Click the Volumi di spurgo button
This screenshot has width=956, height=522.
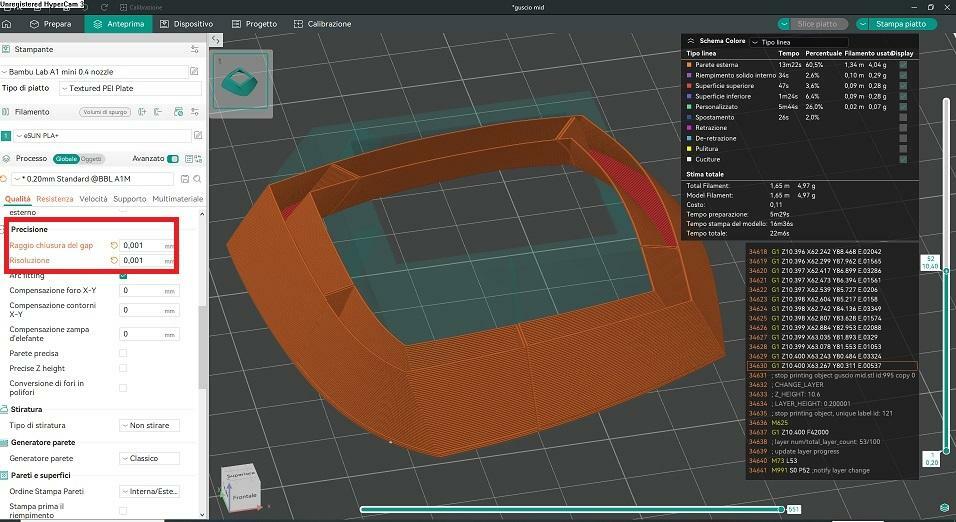click(x=105, y=112)
